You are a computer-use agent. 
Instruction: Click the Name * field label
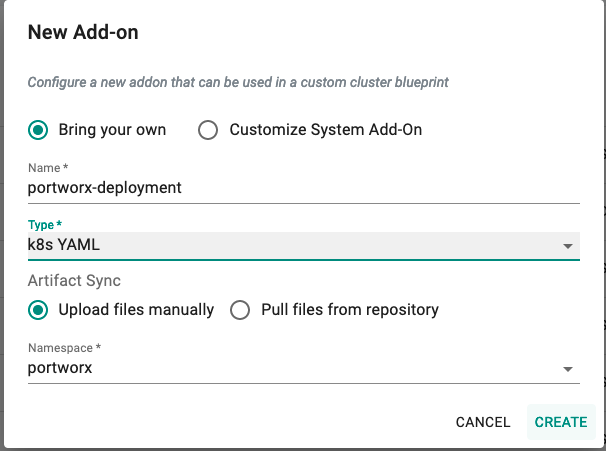click(x=48, y=168)
